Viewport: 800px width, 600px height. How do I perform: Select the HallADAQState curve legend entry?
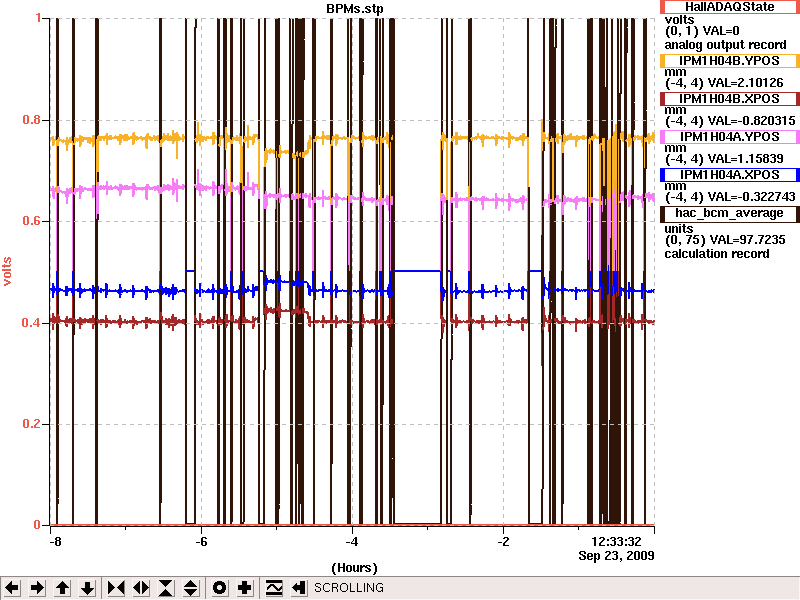730,7
